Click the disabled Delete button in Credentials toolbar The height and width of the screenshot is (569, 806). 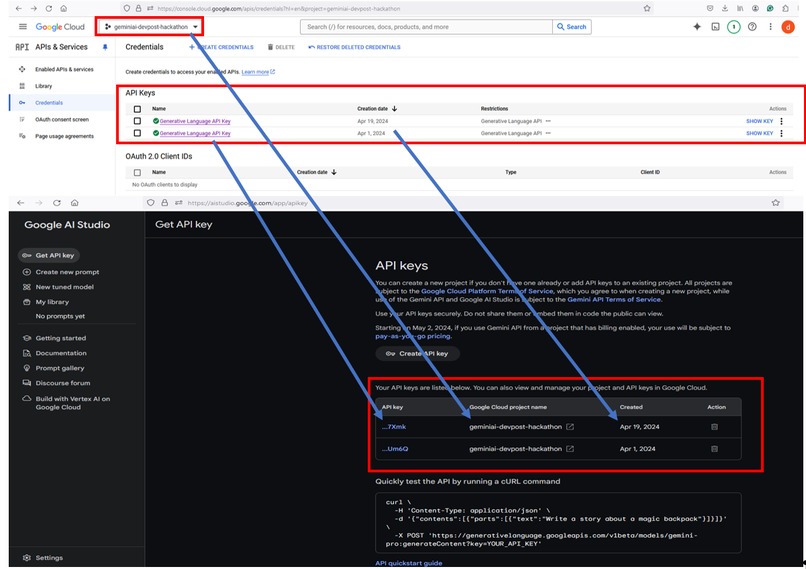click(281, 47)
